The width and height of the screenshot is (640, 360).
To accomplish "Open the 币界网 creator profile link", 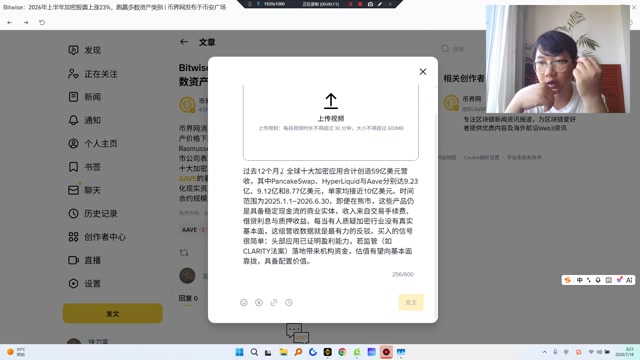I will click(x=472, y=99).
